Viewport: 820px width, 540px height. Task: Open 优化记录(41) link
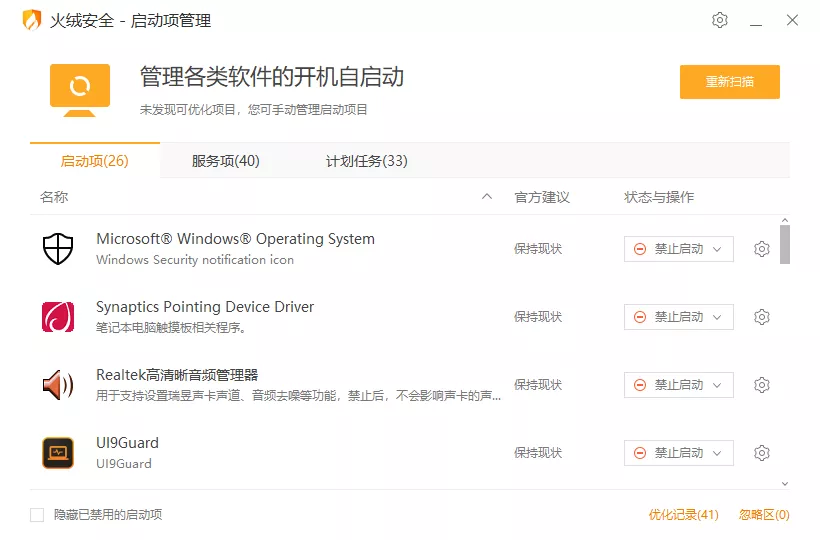coord(684,515)
